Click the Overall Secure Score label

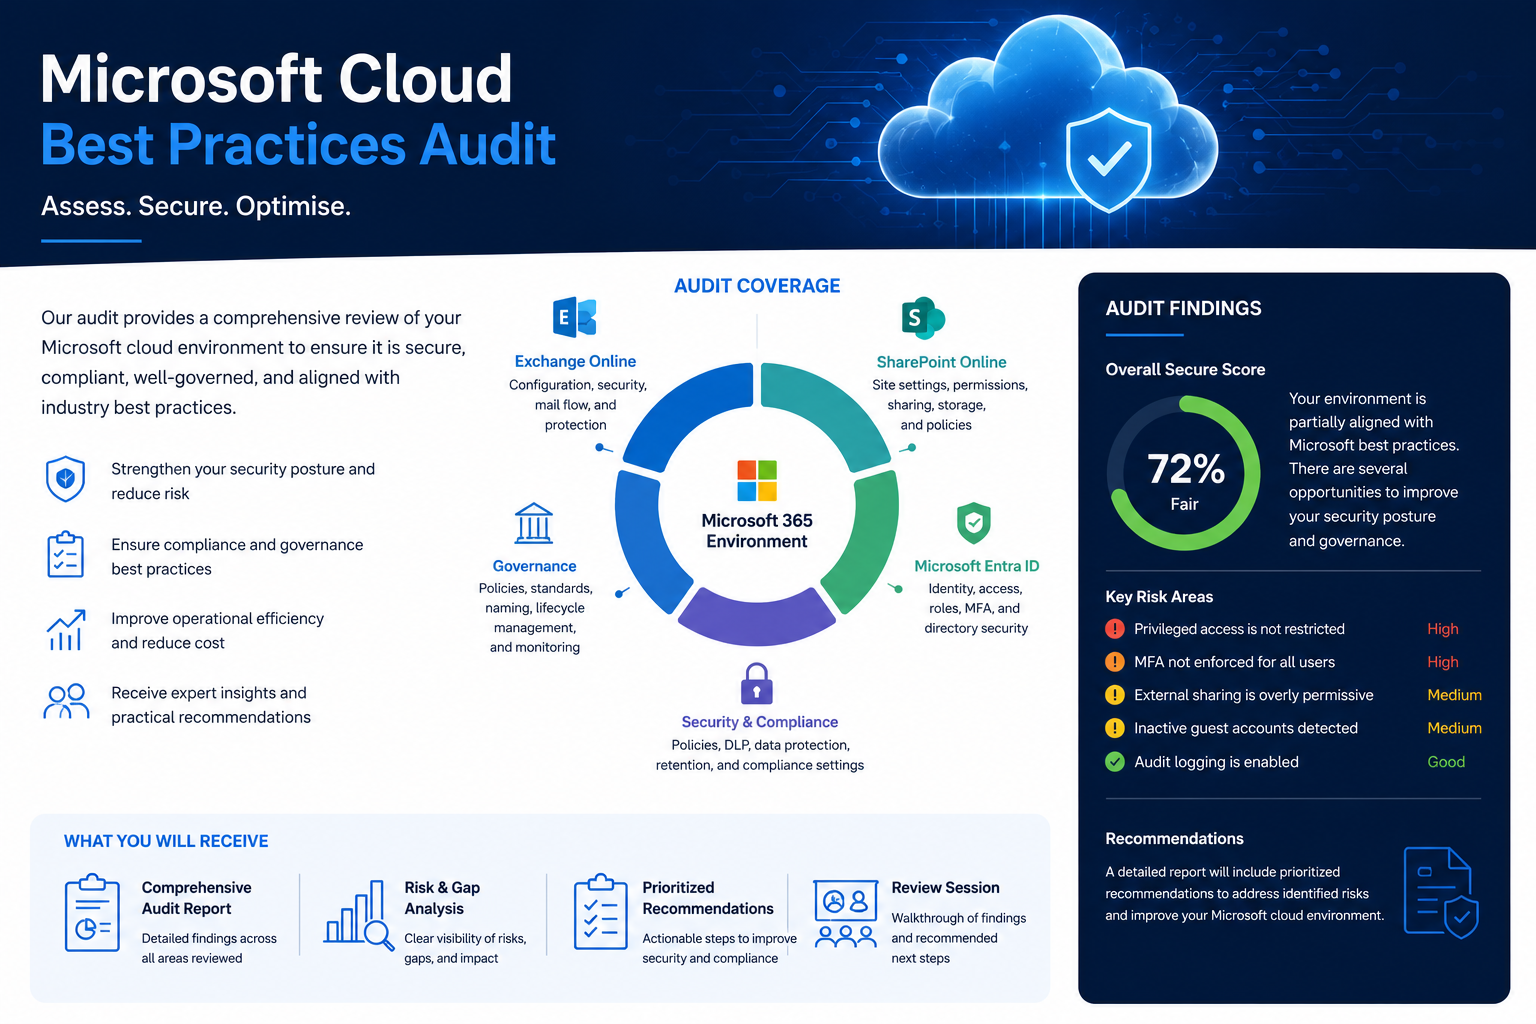tap(1185, 369)
